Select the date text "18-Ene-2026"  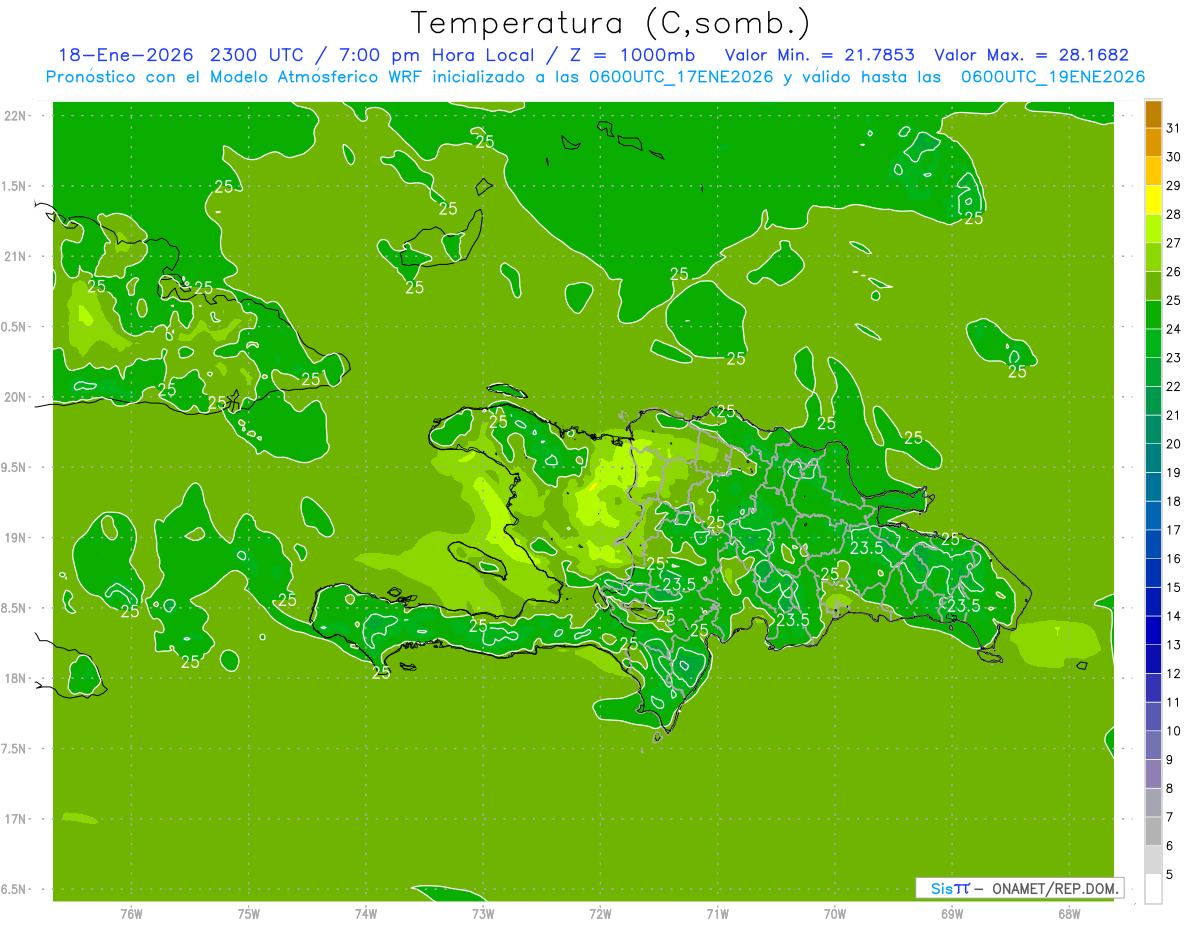[126, 54]
